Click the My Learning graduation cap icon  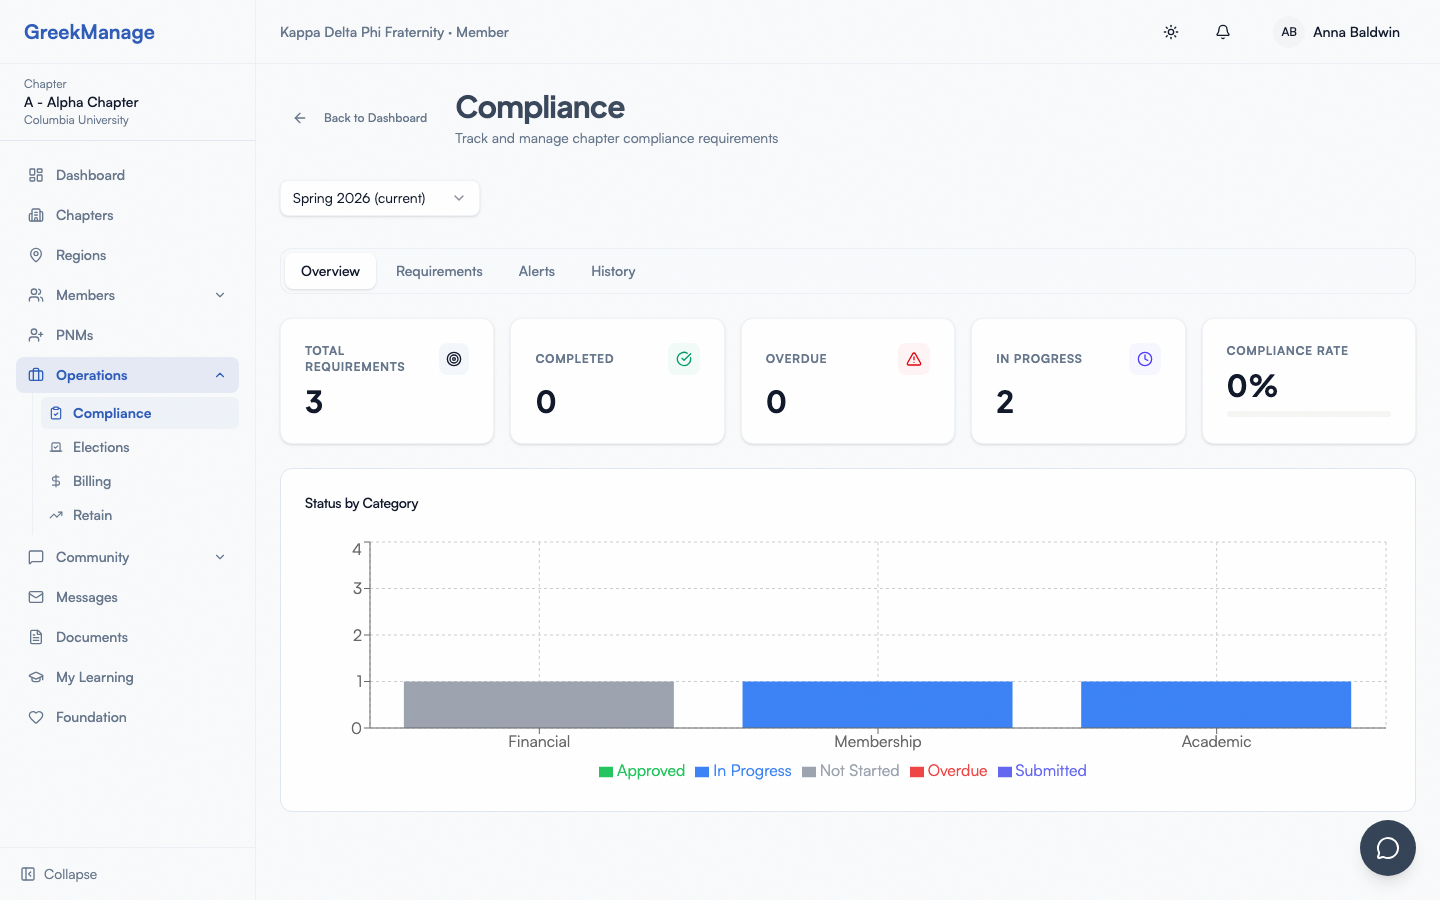click(x=35, y=677)
